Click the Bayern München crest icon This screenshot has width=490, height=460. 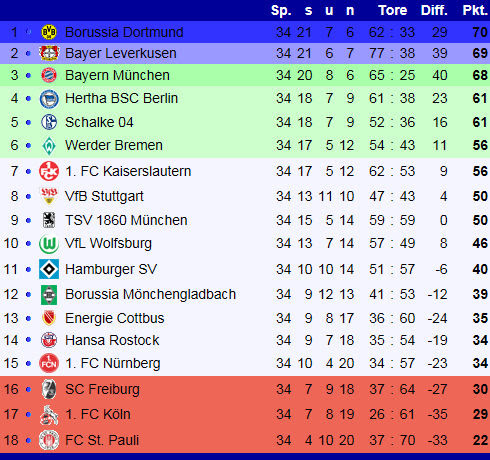pyautogui.click(x=49, y=75)
